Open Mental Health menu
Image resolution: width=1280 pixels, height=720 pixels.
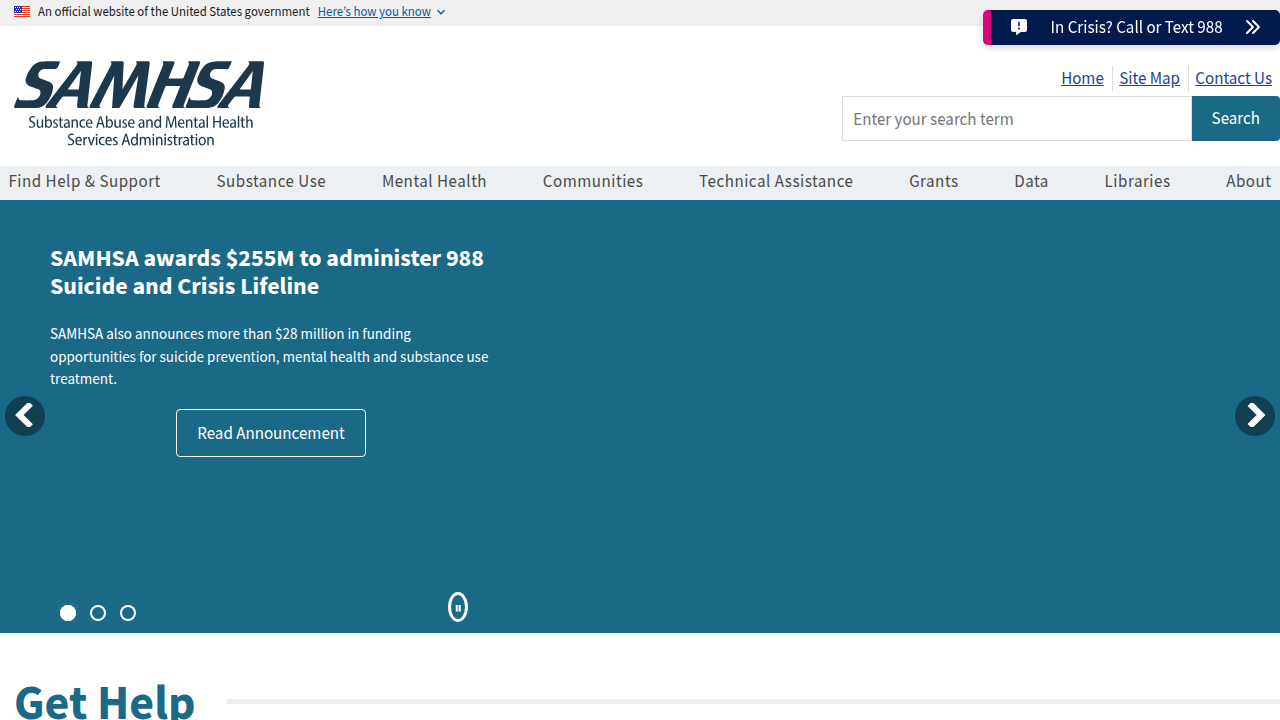tap(434, 181)
